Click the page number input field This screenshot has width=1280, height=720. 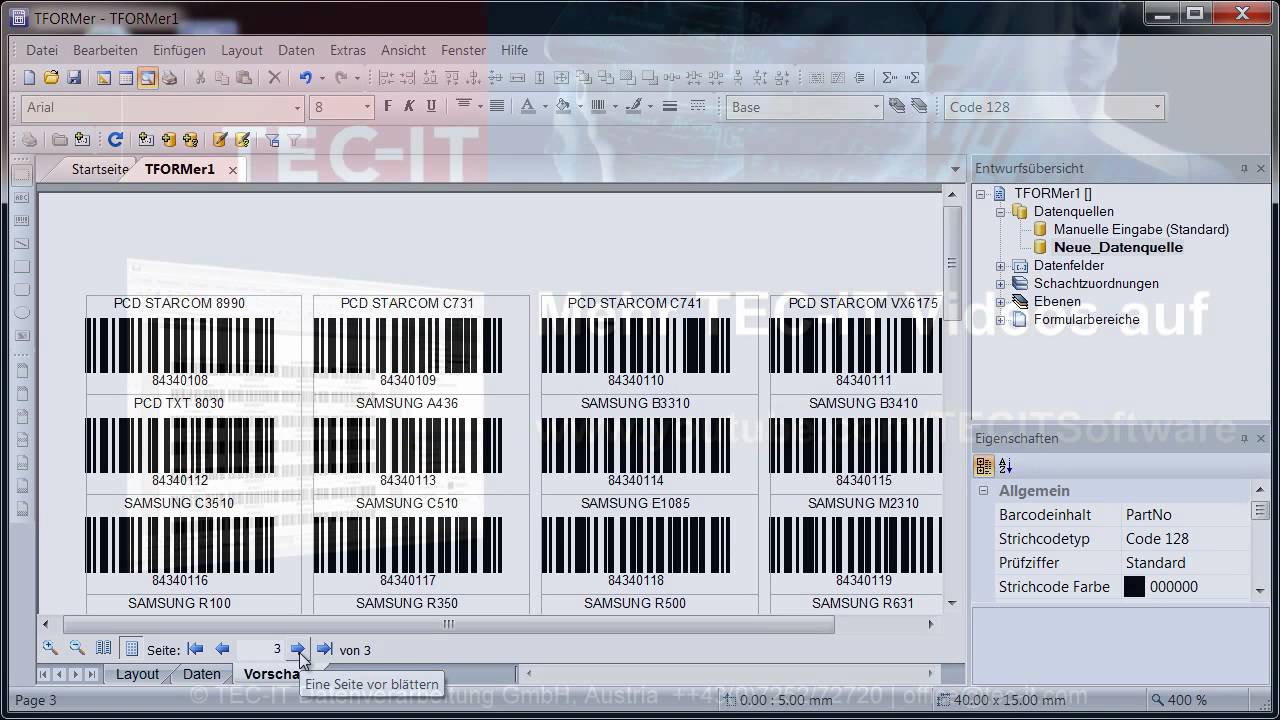click(260, 649)
